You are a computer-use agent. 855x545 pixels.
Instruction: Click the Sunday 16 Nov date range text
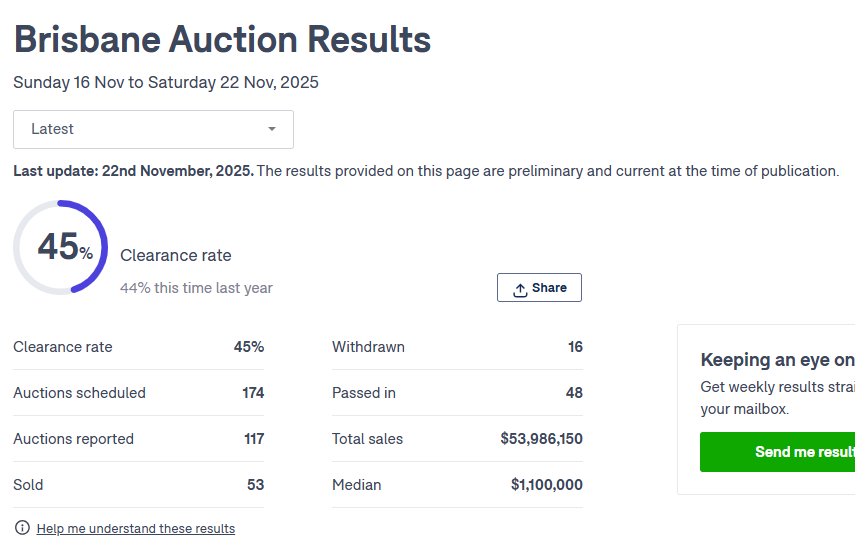pos(166,82)
